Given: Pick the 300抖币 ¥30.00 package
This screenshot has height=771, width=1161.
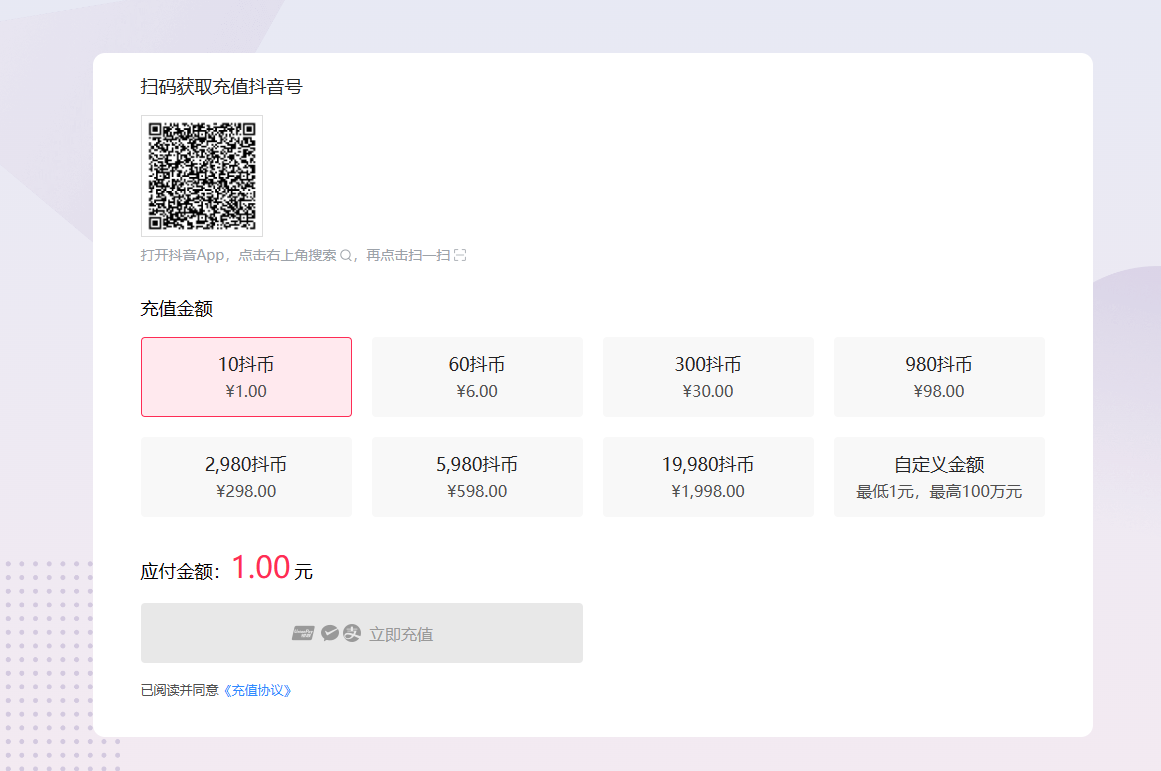Looking at the screenshot, I should [x=708, y=377].
